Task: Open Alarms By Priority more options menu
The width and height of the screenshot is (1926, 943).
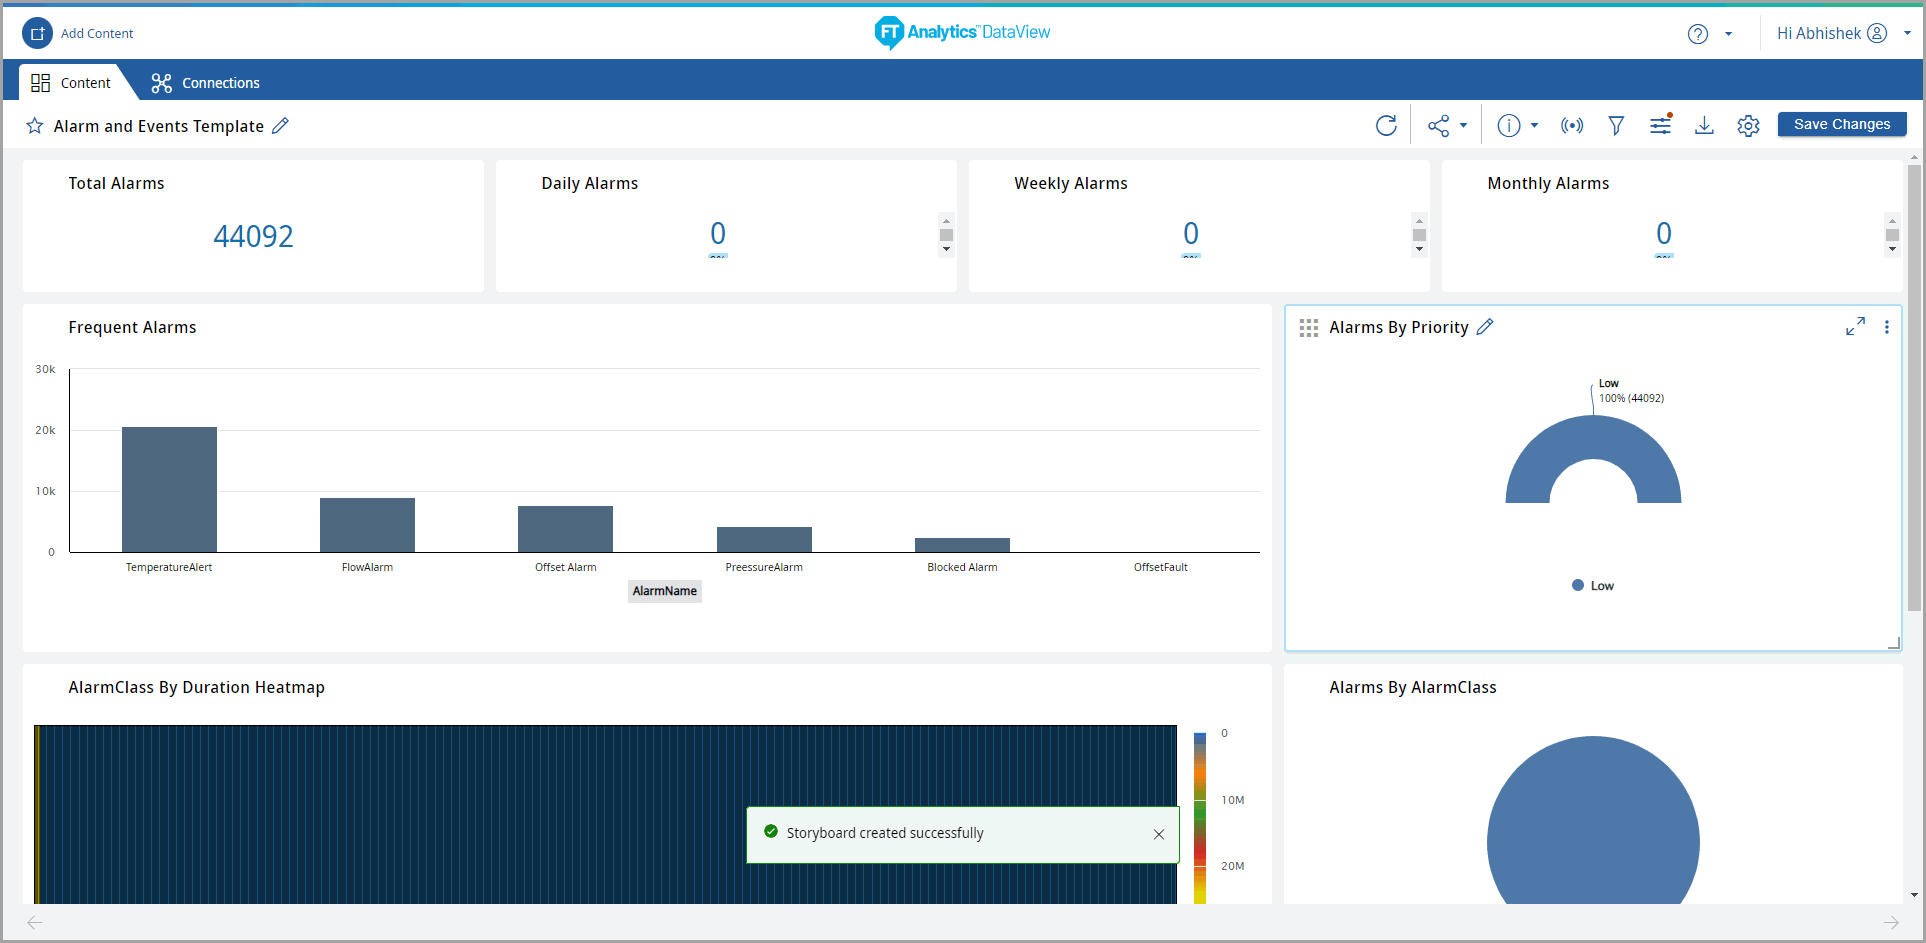Action: click(x=1886, y=327)
